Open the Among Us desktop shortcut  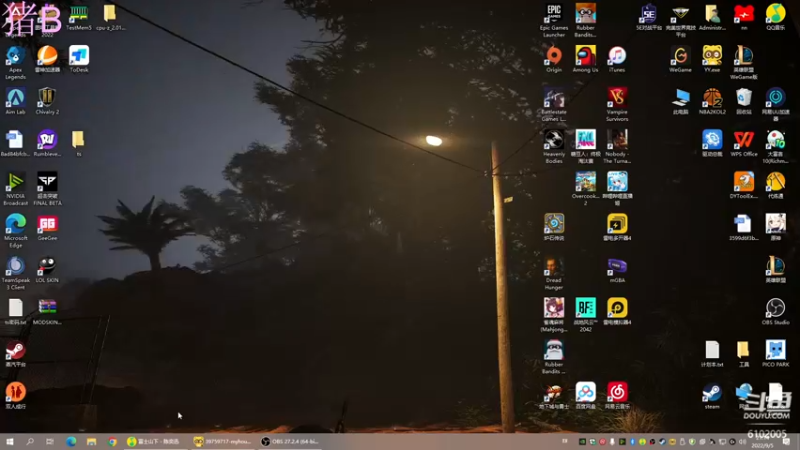(x=585, y=59)
